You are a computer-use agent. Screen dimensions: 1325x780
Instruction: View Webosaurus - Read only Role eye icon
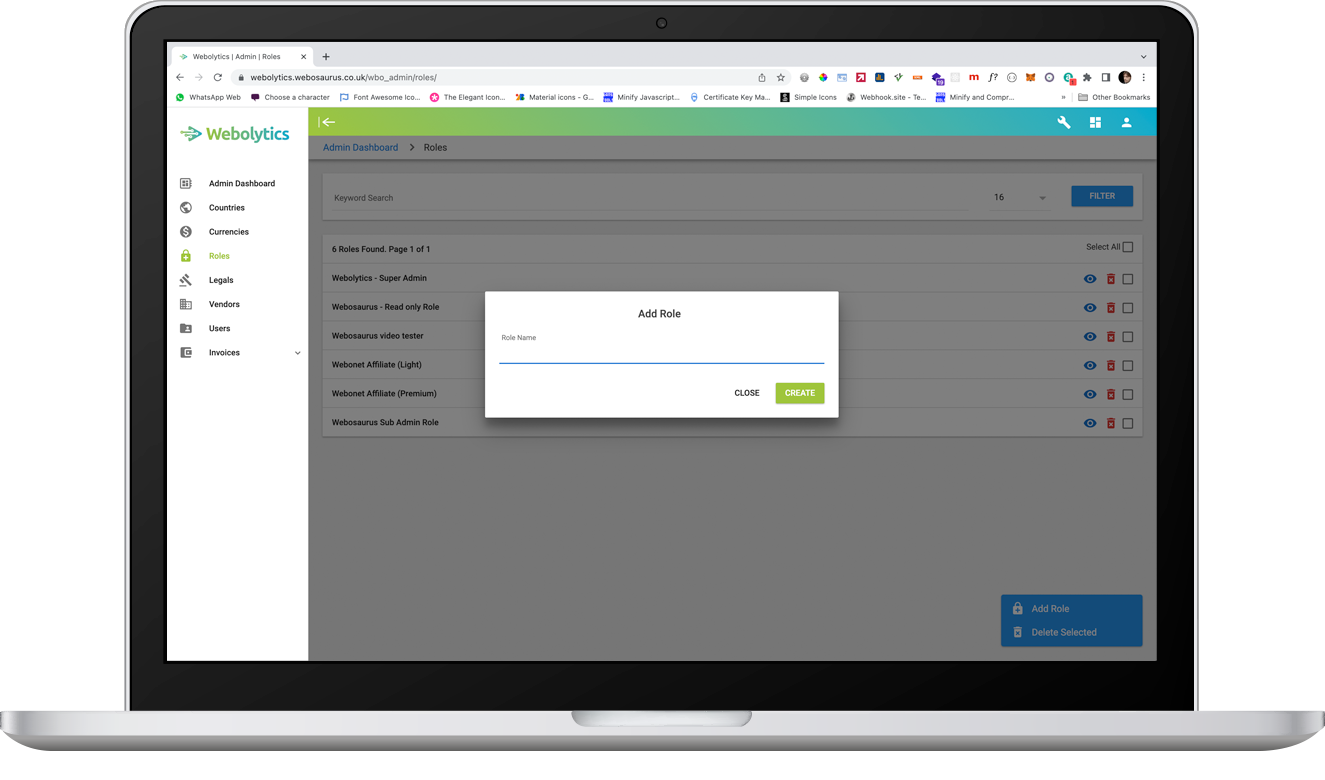pyautogui.click(x=1090, y=308)
